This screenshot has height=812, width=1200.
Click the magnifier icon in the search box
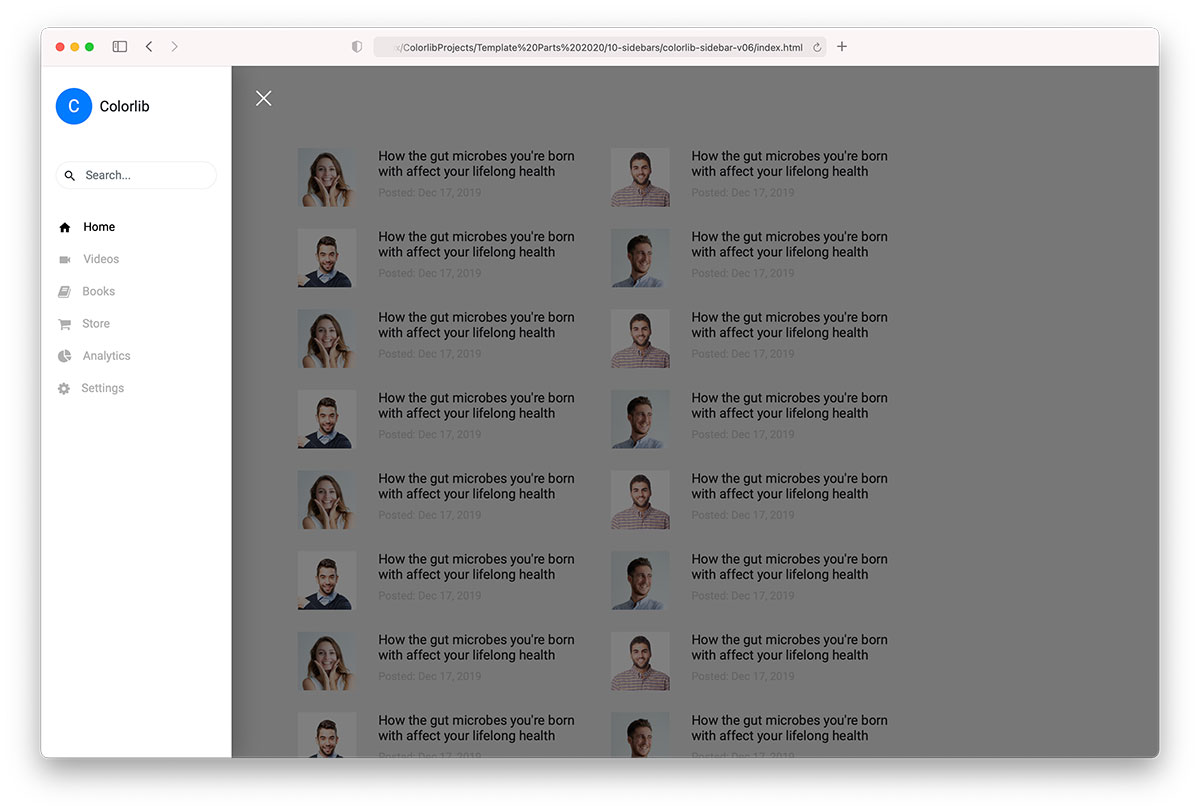pos(70,175)
